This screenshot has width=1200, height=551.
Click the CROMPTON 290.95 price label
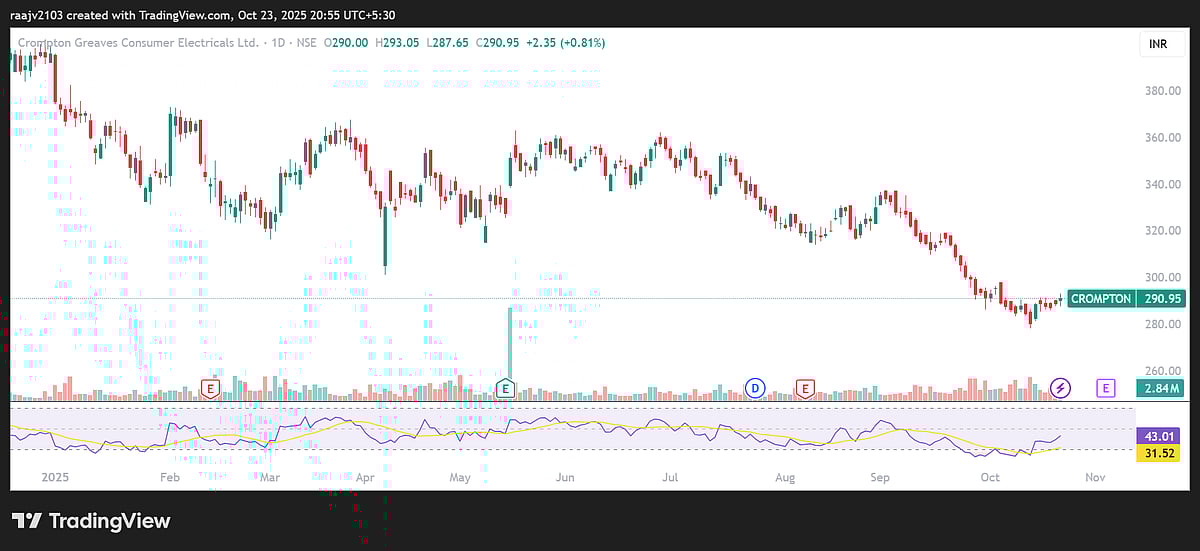[1124, 299]
